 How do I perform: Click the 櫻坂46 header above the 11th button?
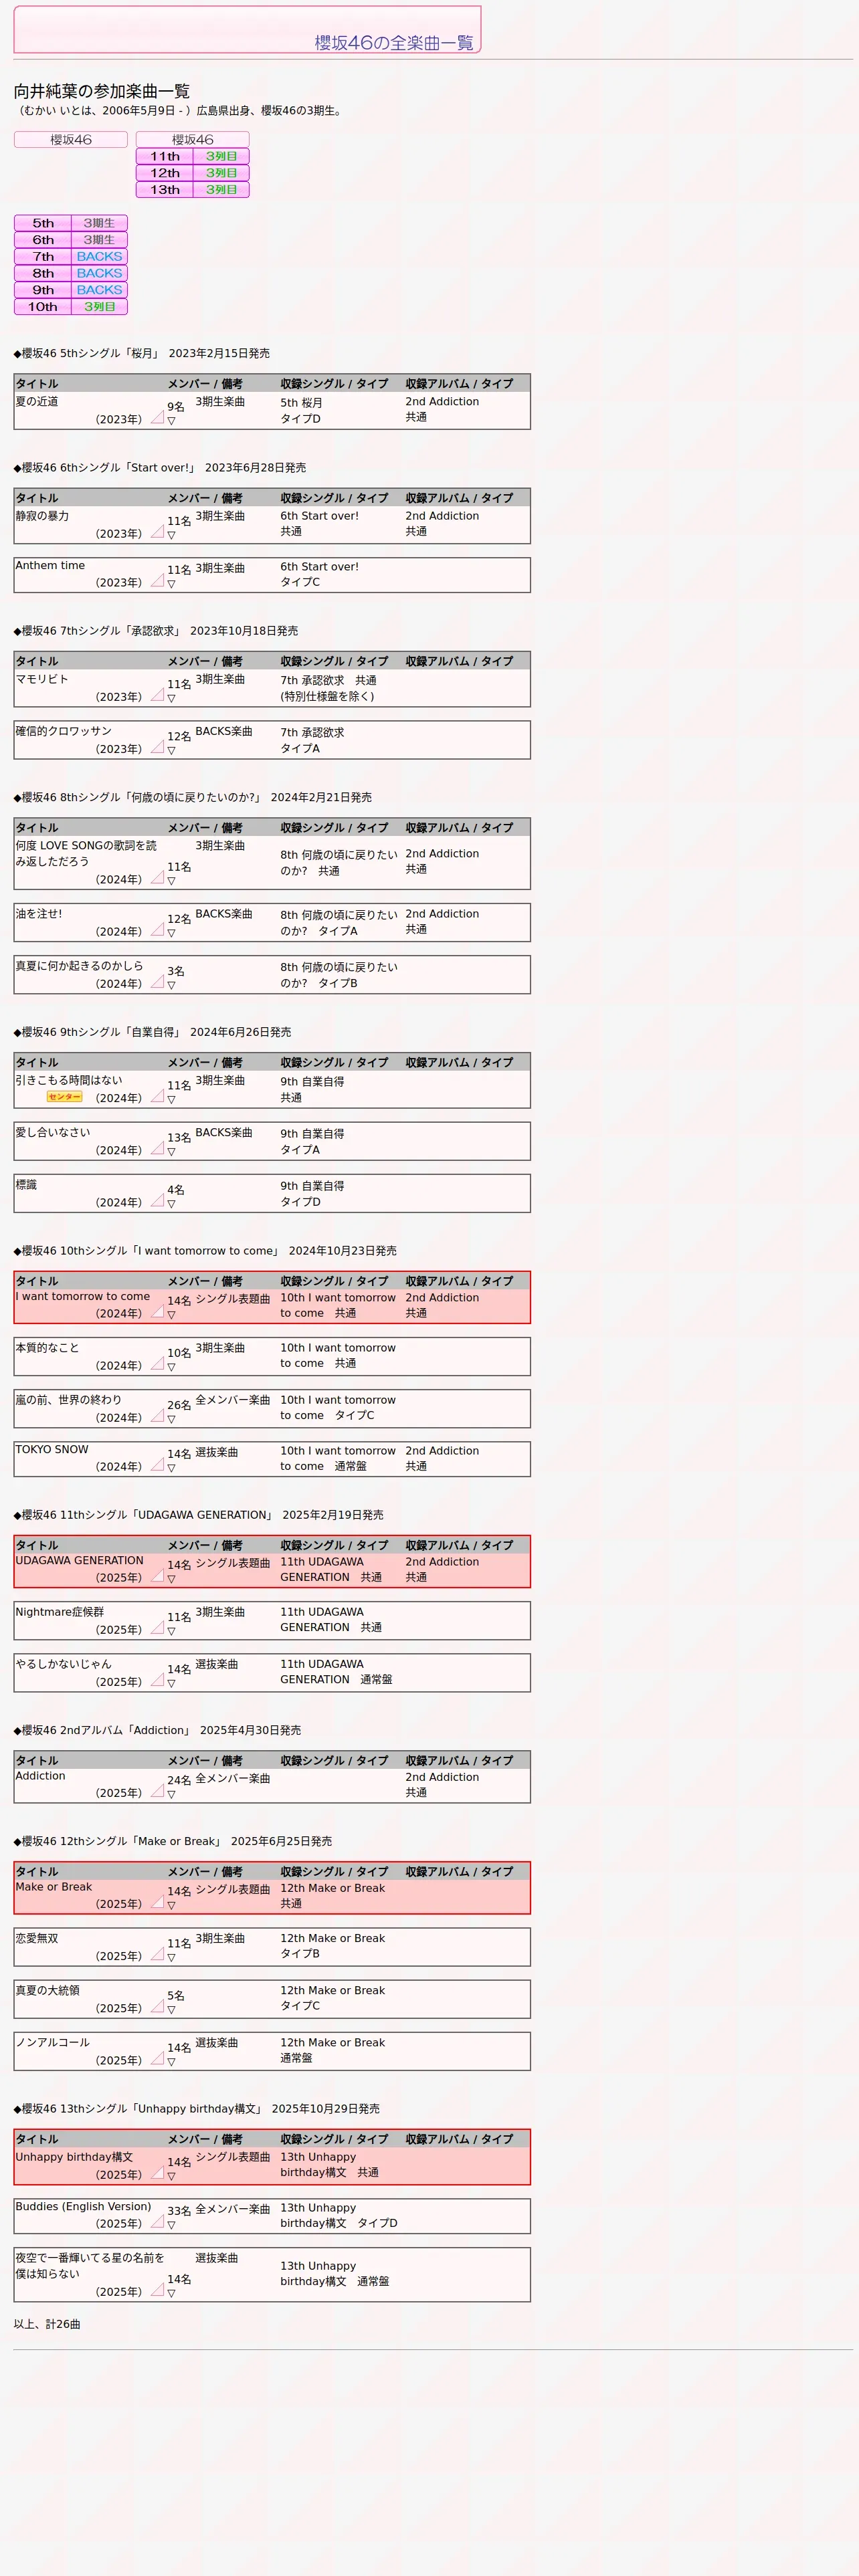coord(193,140)
